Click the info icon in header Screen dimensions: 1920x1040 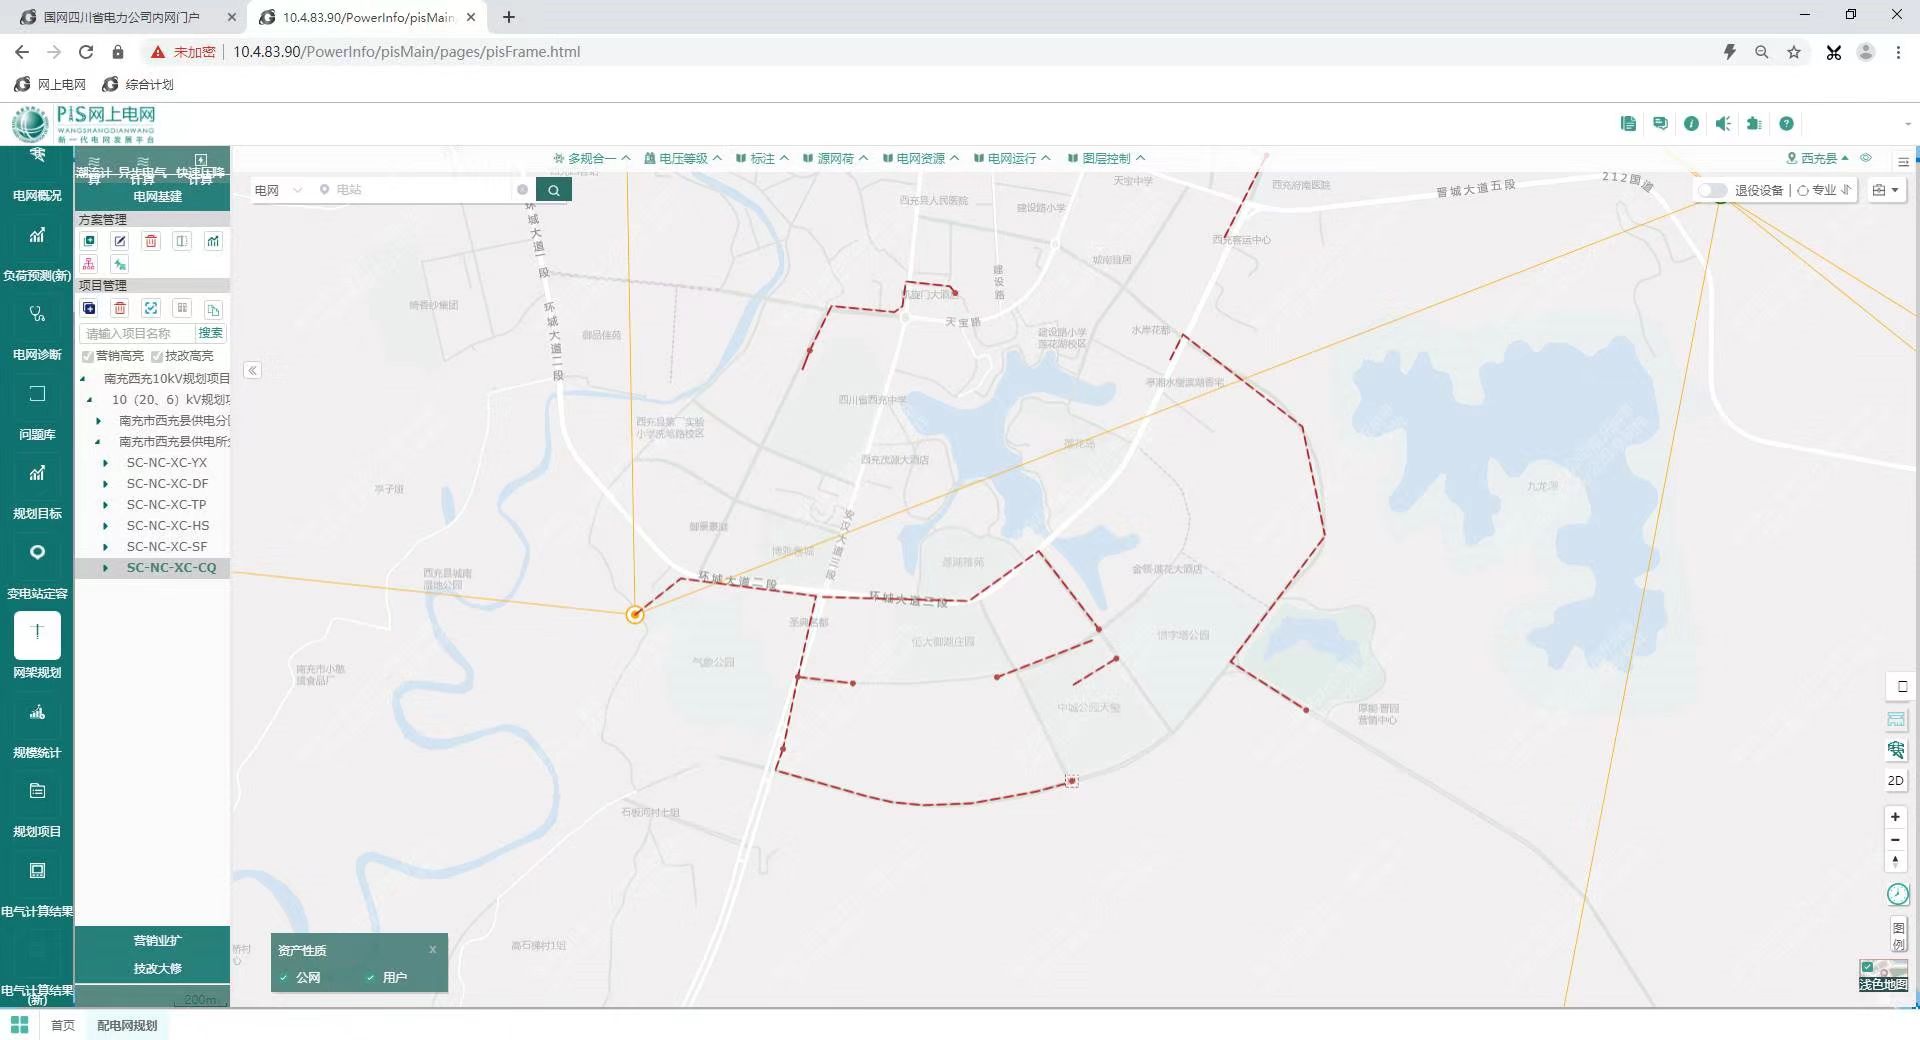[1691, 123]
